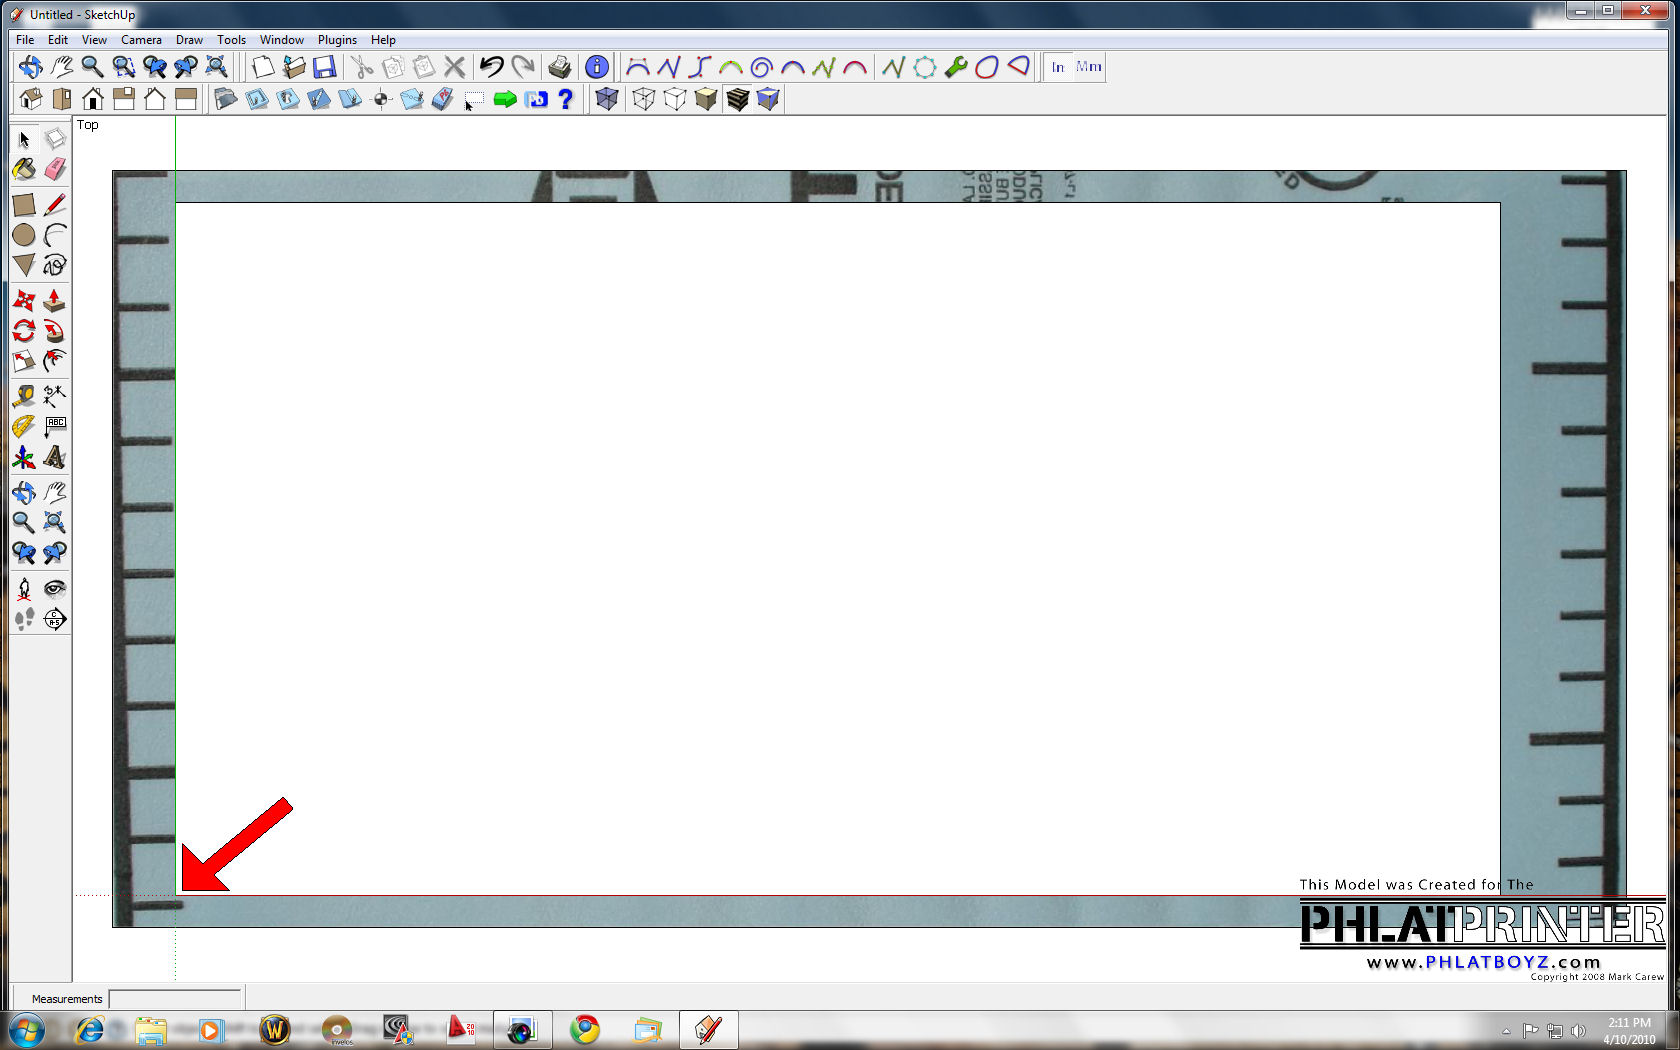Image resolution: width=1680 pixels, height=1050 pixels.
Task: Toggle units to inches with In
Action: coord(1058,67)
